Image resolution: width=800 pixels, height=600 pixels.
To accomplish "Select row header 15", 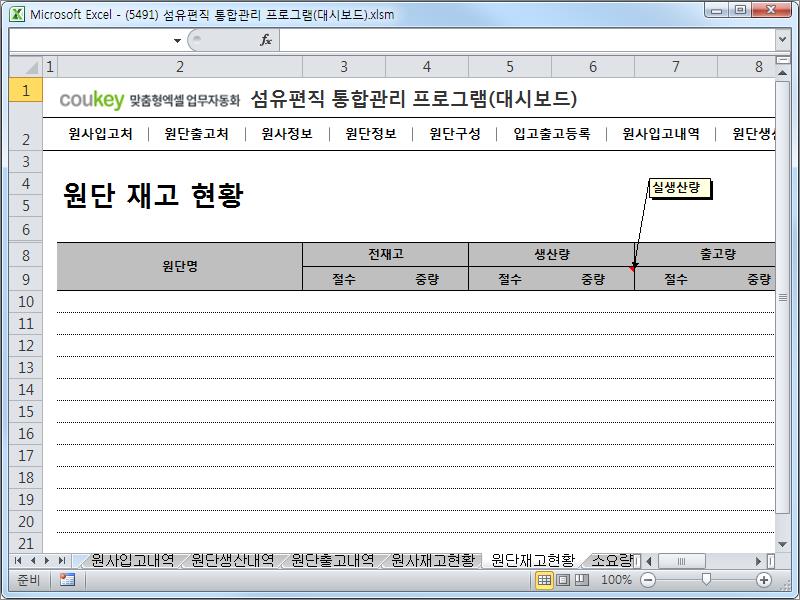I will pos(26,411).
